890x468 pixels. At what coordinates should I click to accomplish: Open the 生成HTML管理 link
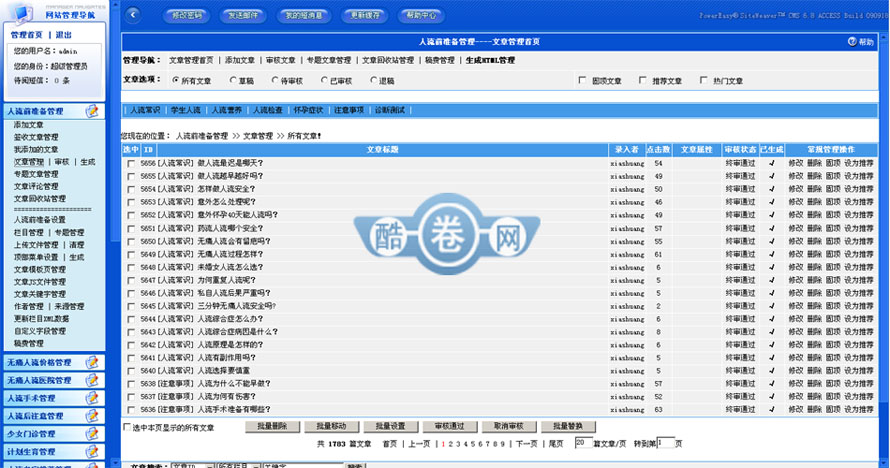click(x=490, y=60)
